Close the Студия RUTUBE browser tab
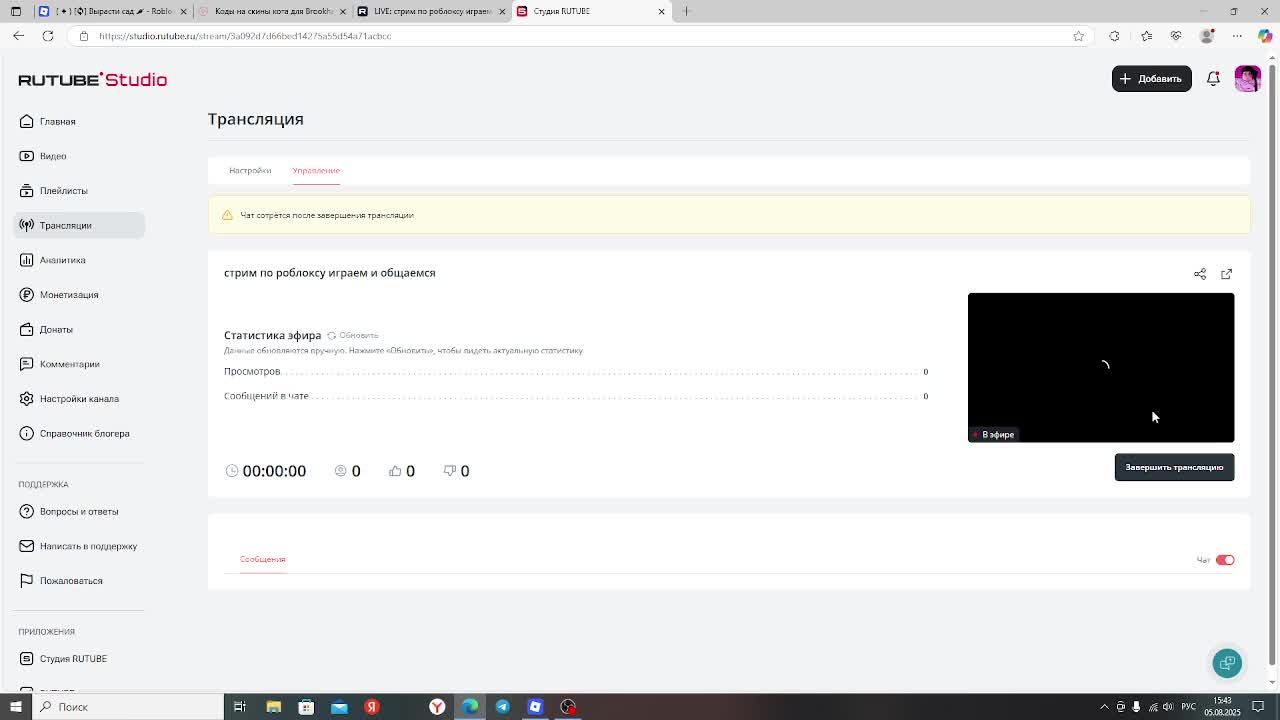 661,11
